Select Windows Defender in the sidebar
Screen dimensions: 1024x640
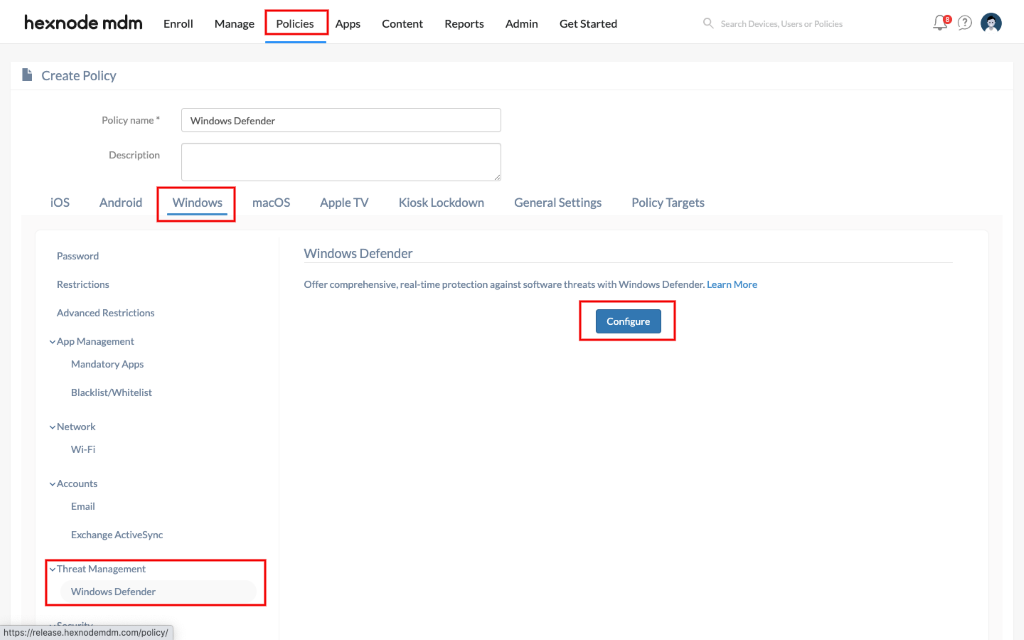(157, 592)
